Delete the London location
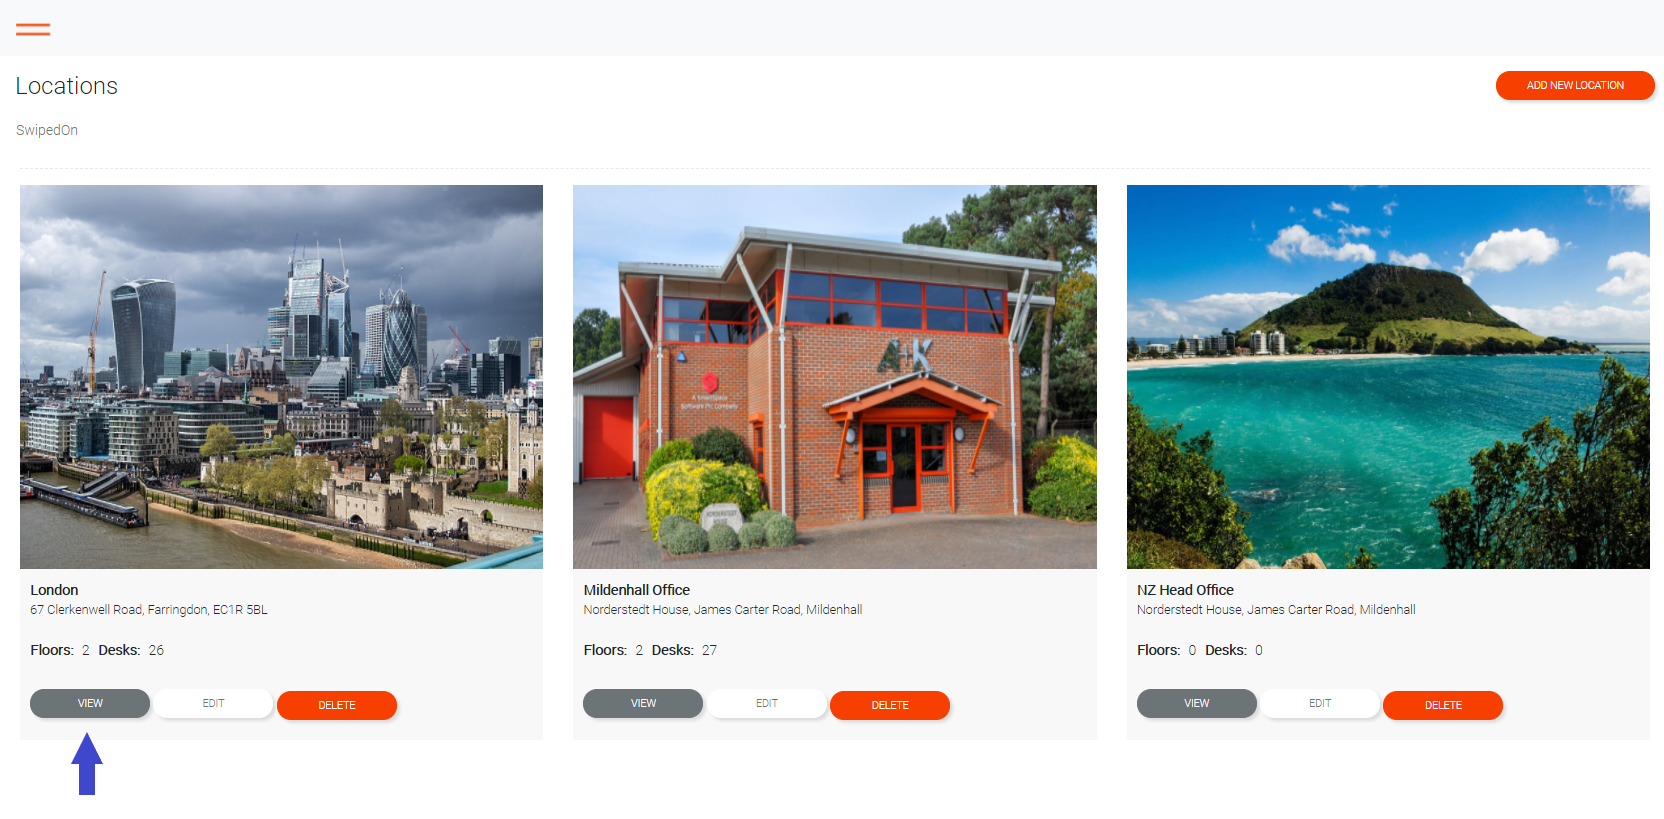This screenshot has width=1664, height=819. 337,705
